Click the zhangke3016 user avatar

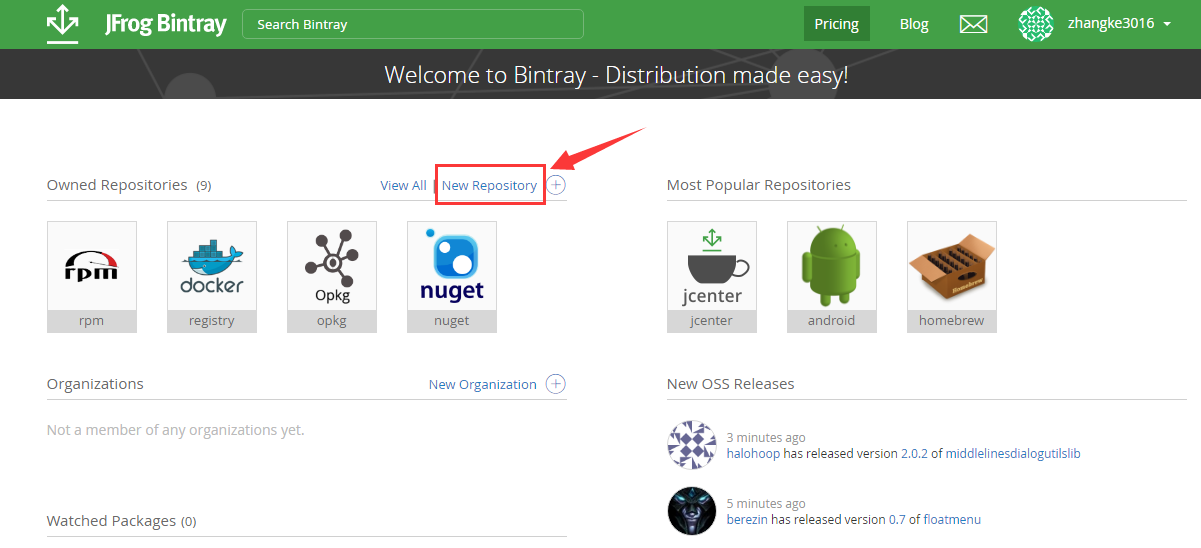tap(1036, 24)
